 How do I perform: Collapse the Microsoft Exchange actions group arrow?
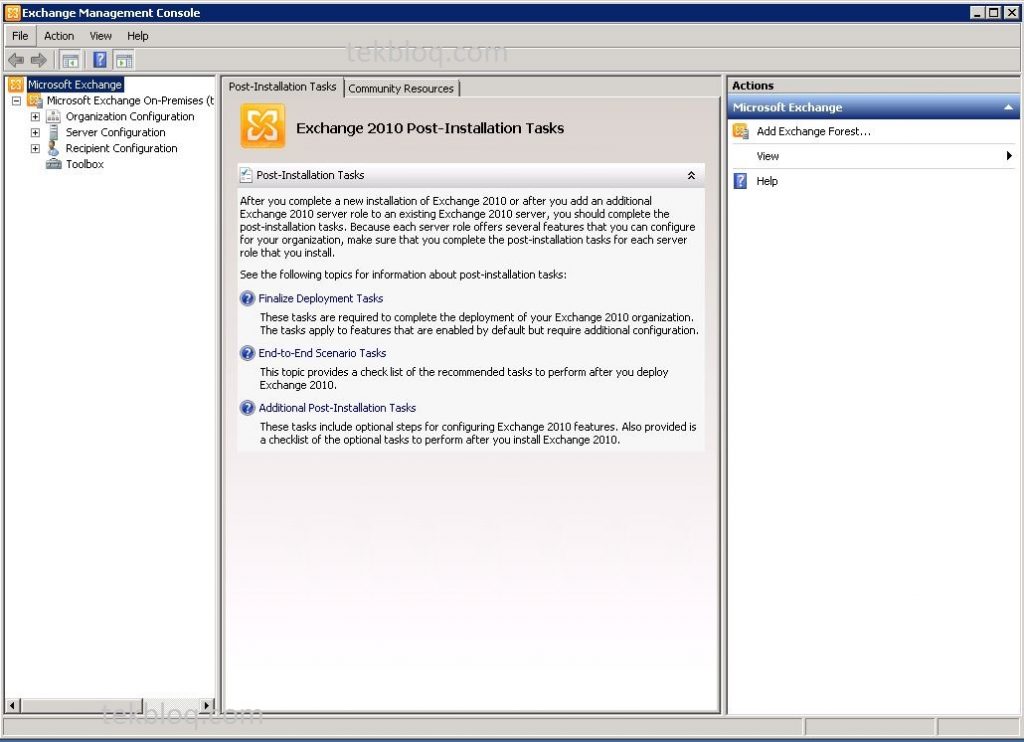[x=1008, y=107]
